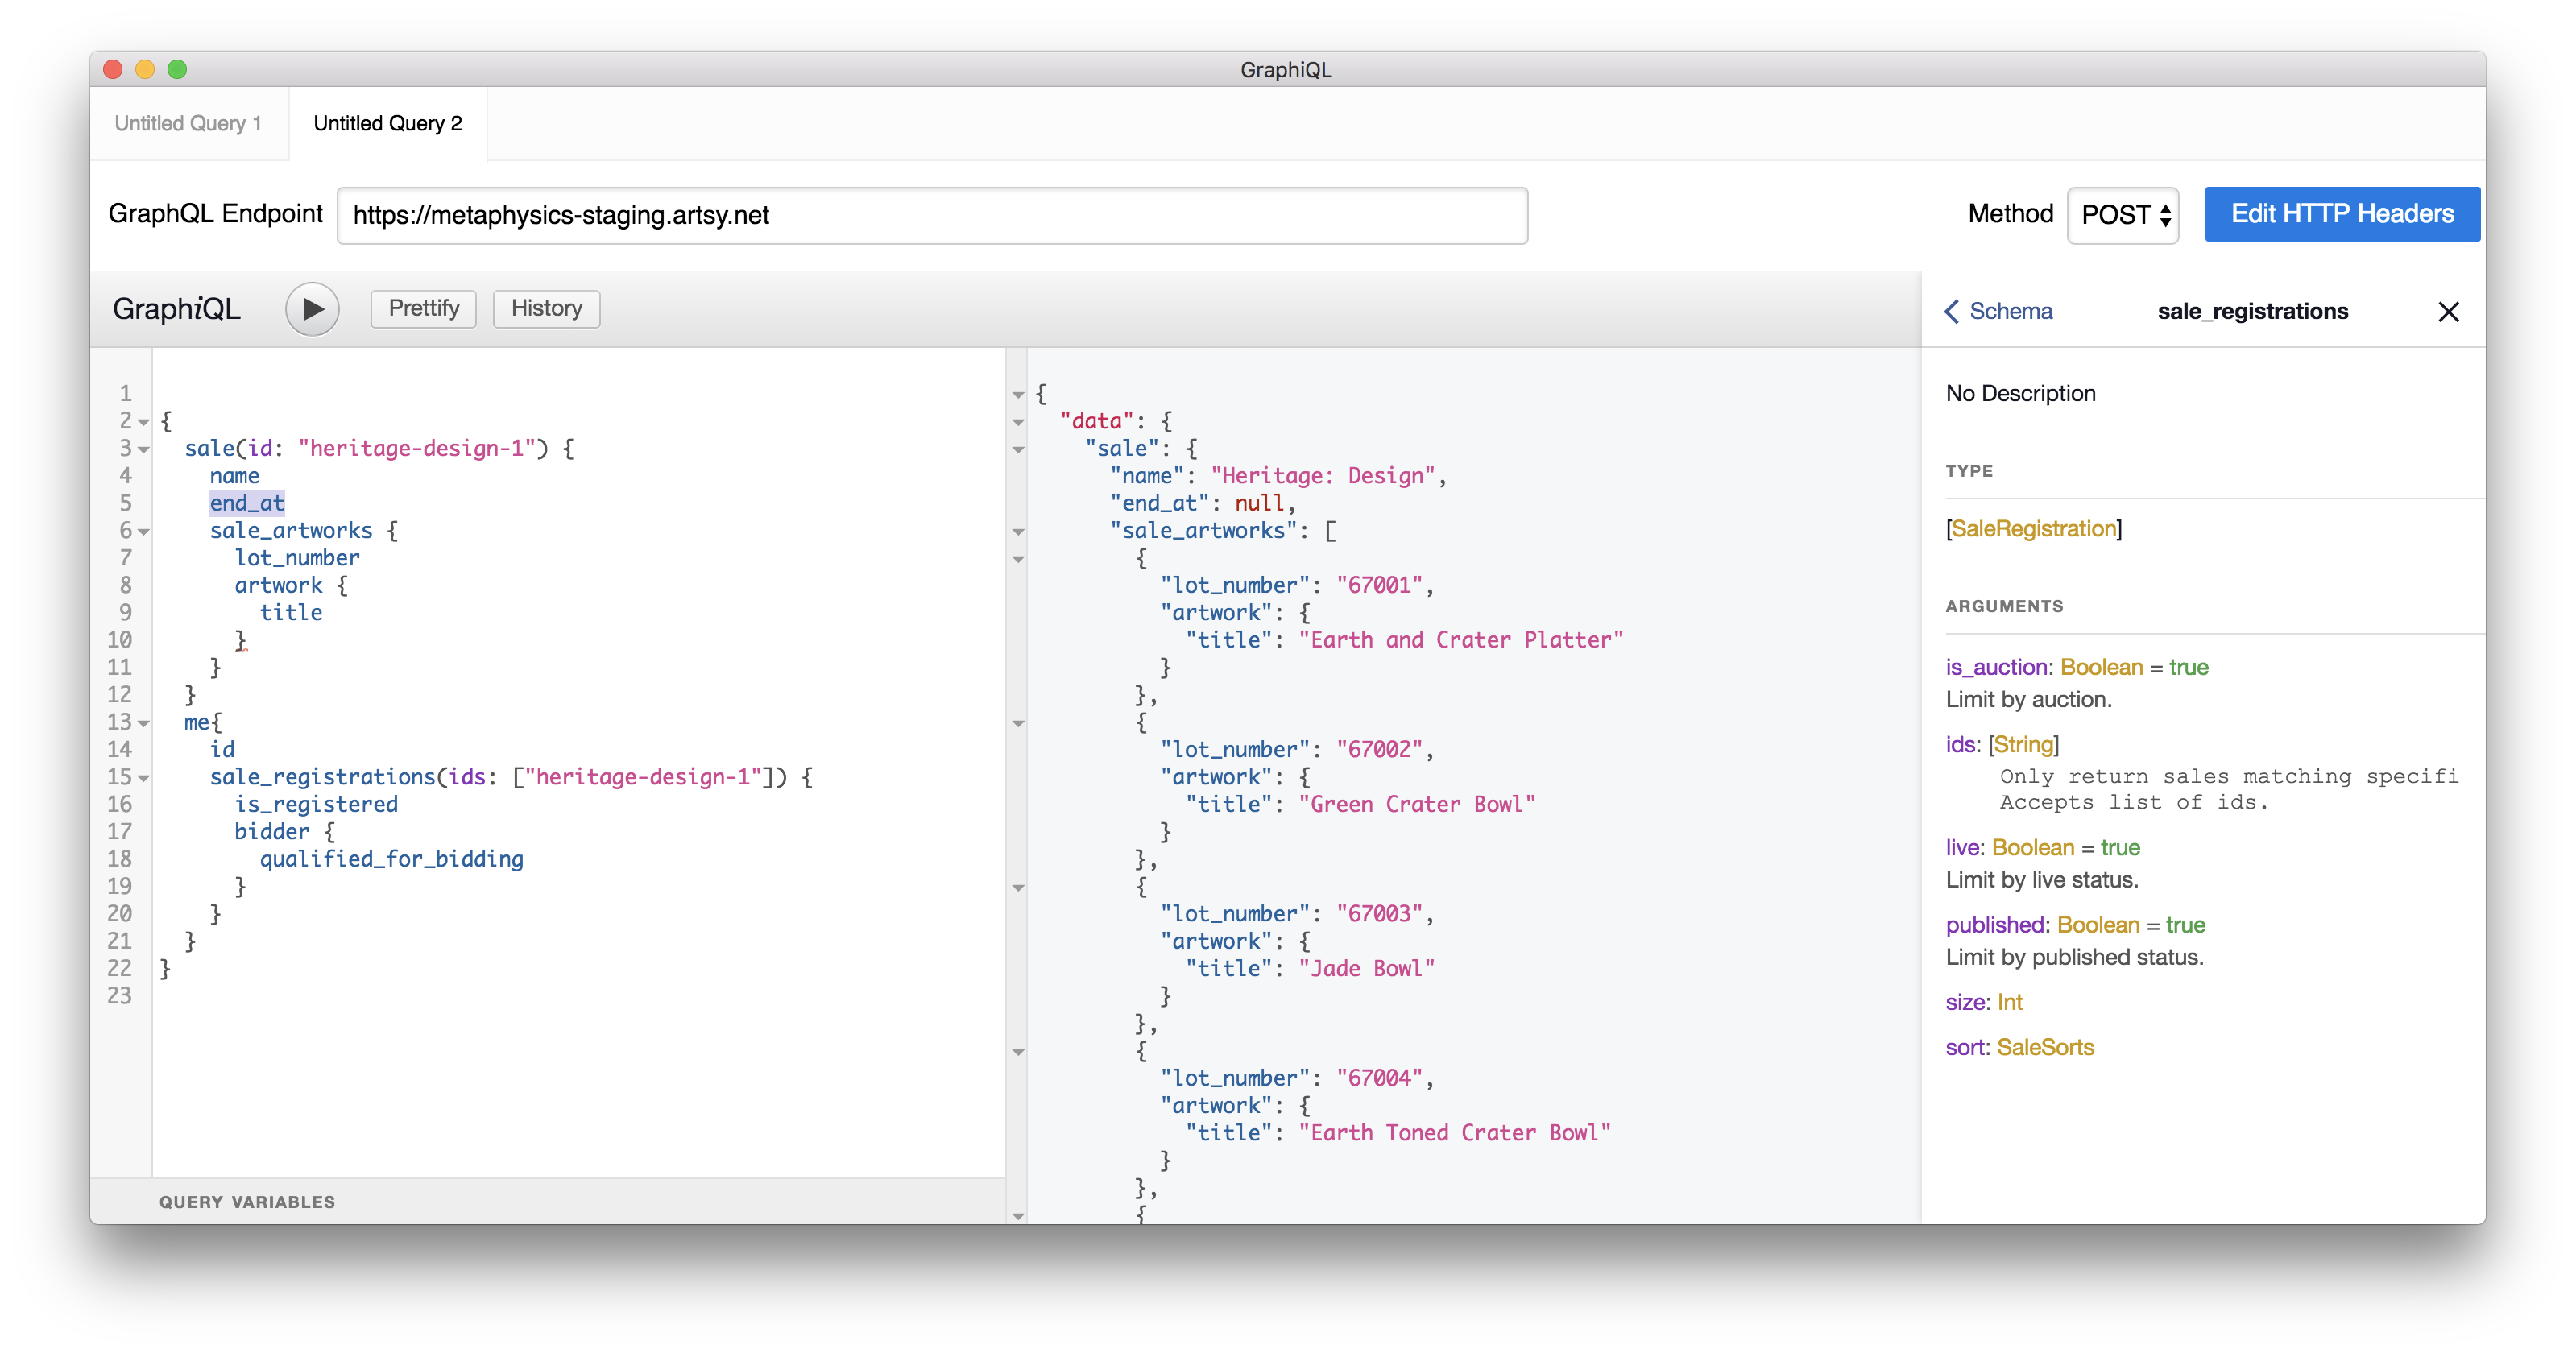Expand the Query Variables pane

coord(247,1202)
